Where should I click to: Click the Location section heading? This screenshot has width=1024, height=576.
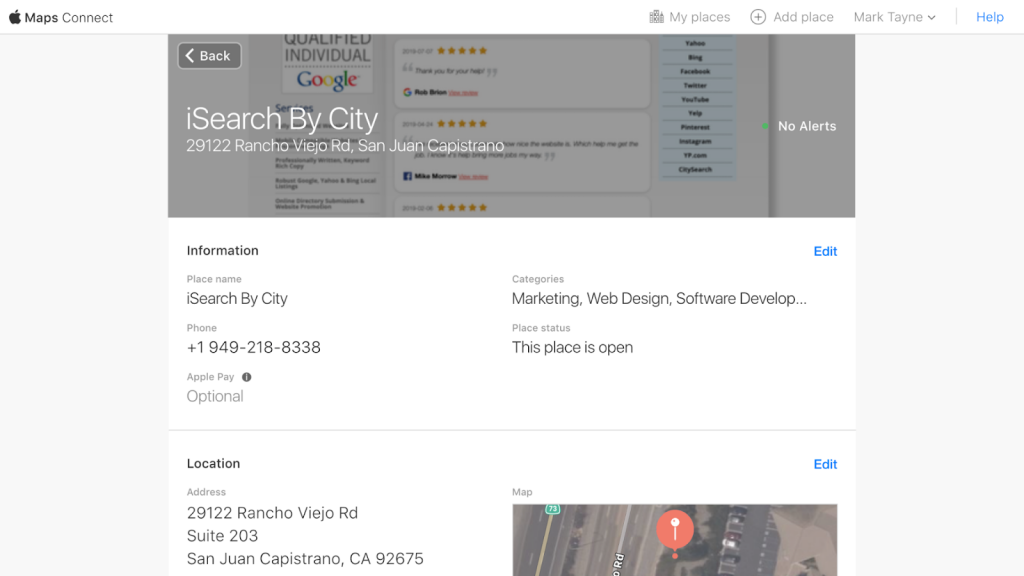(214, 464)
